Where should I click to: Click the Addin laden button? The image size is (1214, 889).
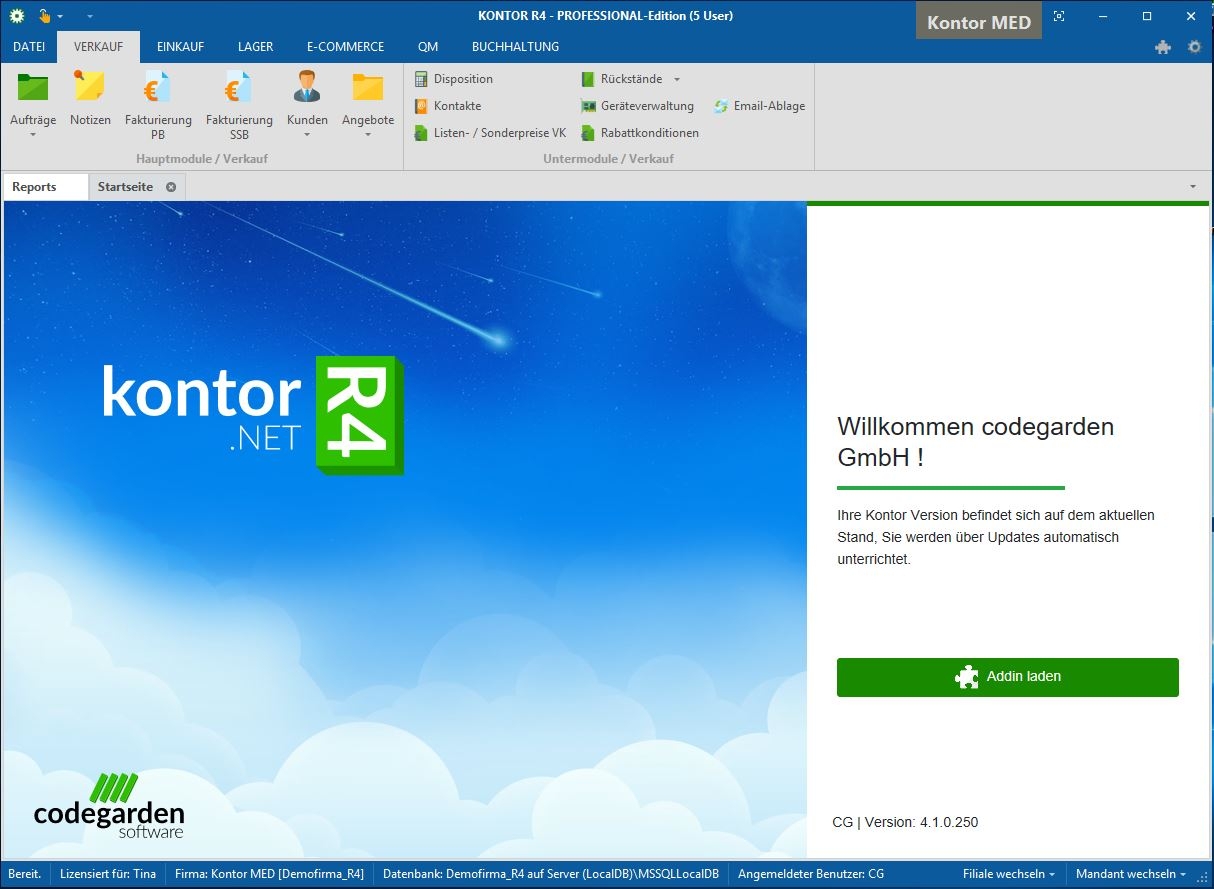[1008, 677]
